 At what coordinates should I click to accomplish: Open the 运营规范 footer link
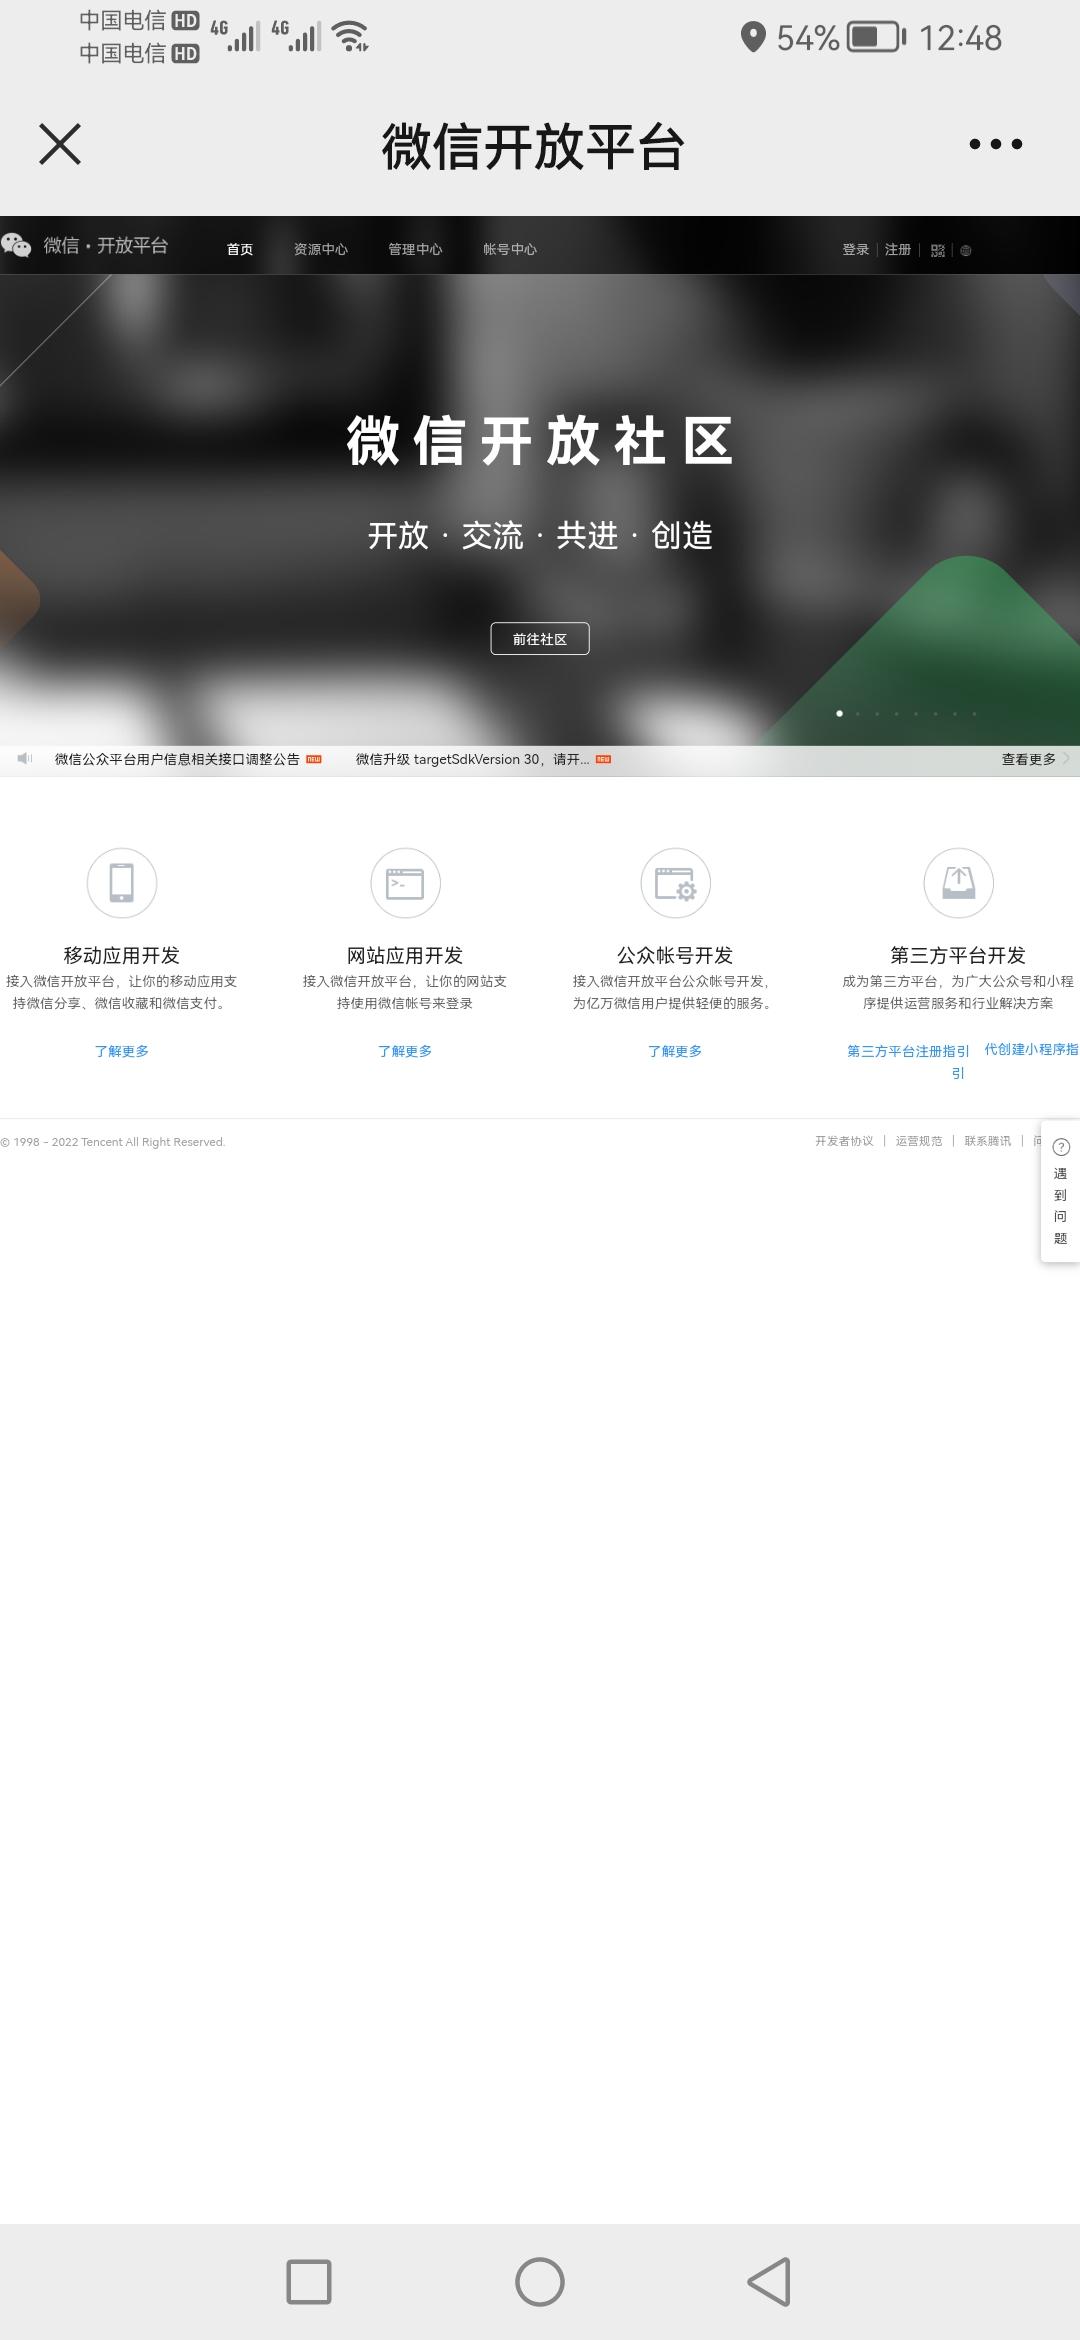[x=919, y=1141]
